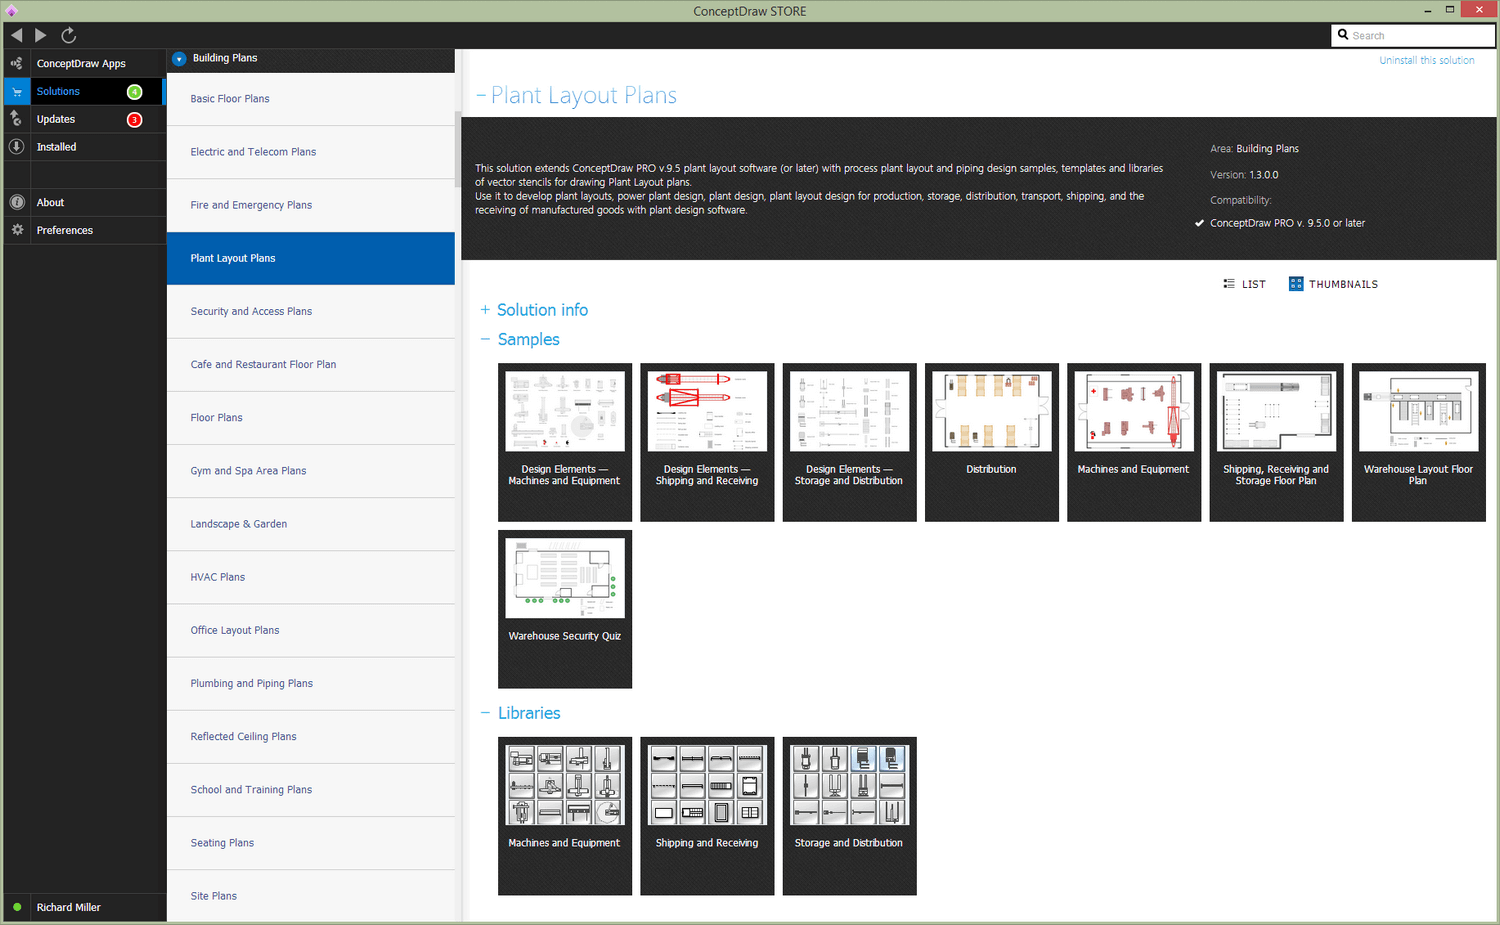
Task: Collapse the Libraries section
Action: click(485, 713)
